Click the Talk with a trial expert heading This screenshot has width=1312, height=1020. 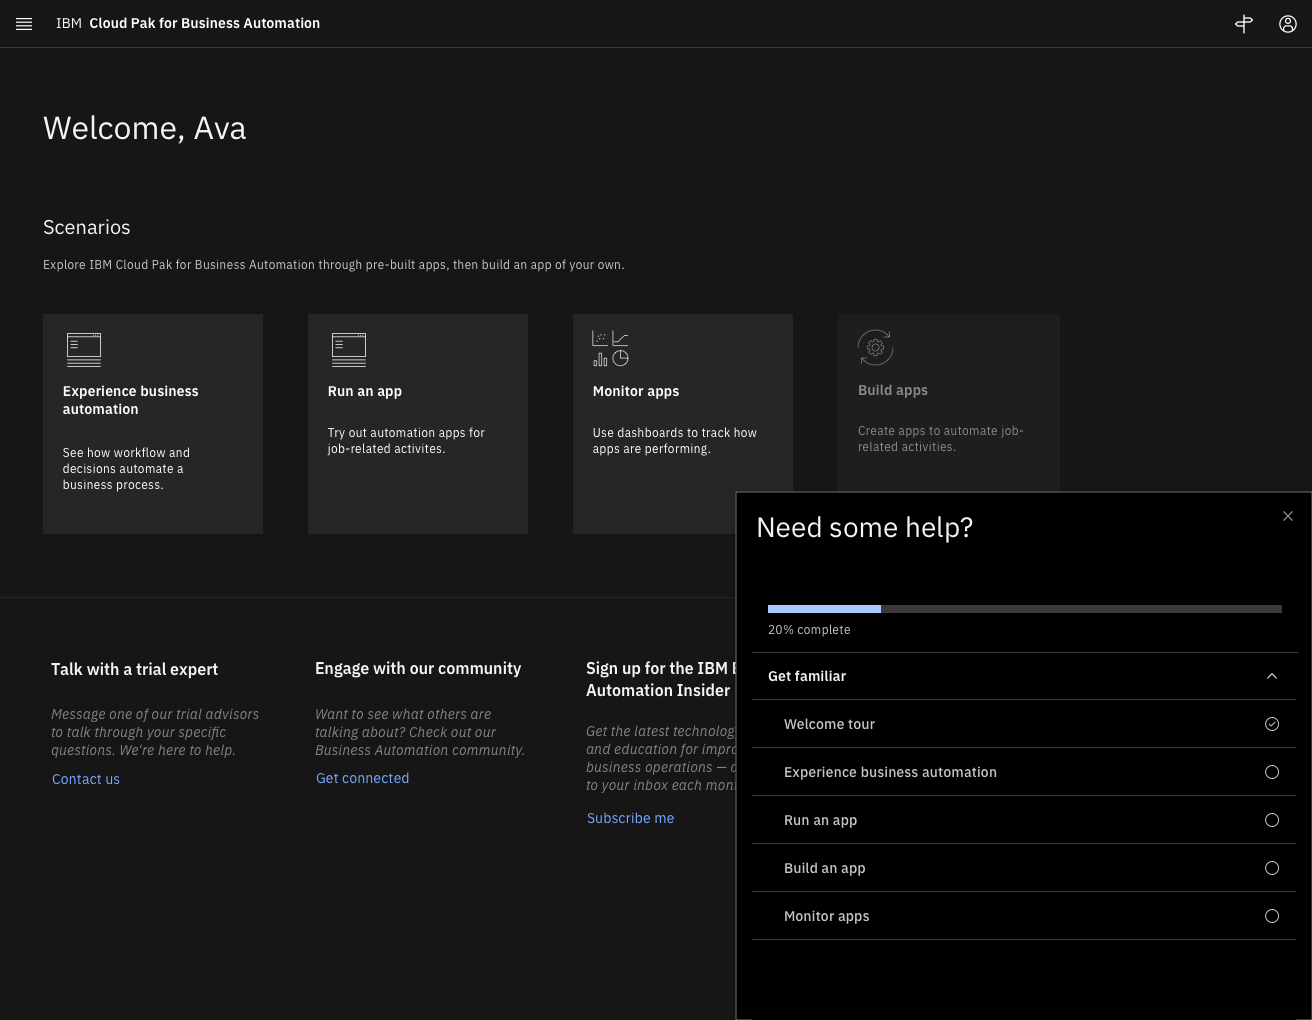pyautogui.click(x=134, y=669)
